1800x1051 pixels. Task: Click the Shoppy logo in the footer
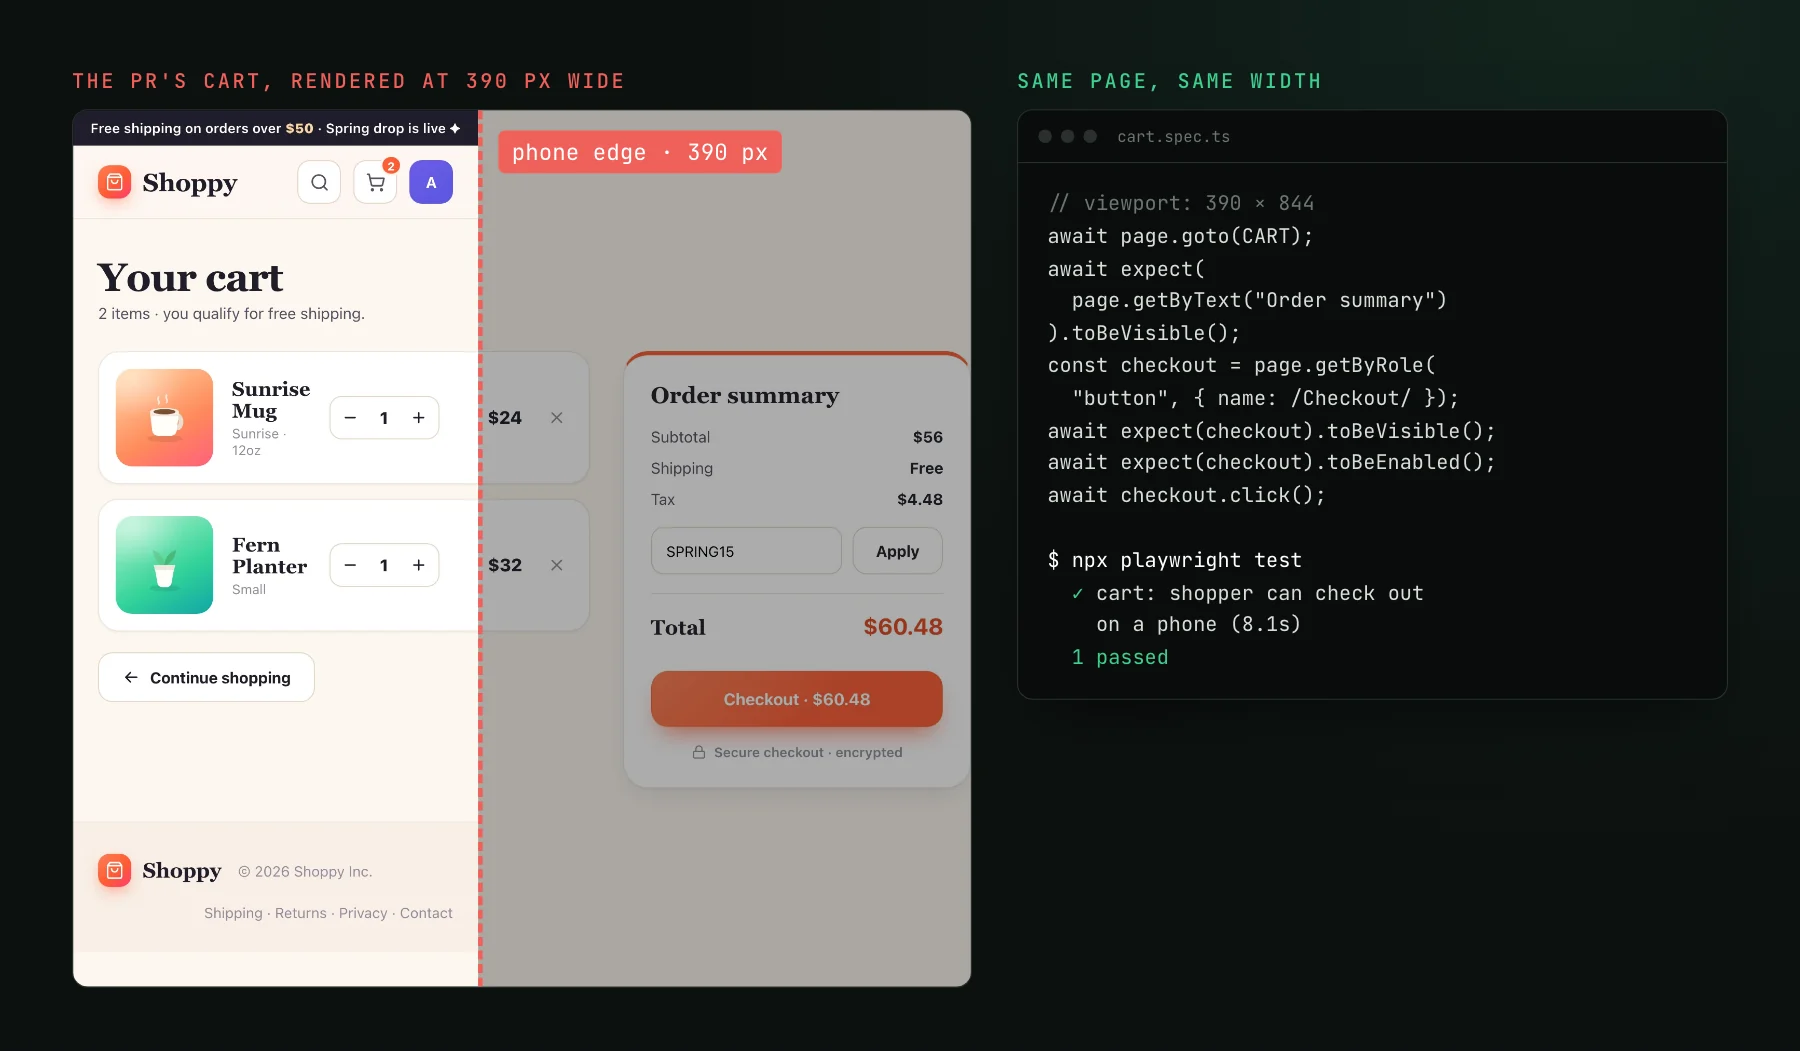(160, 870)
